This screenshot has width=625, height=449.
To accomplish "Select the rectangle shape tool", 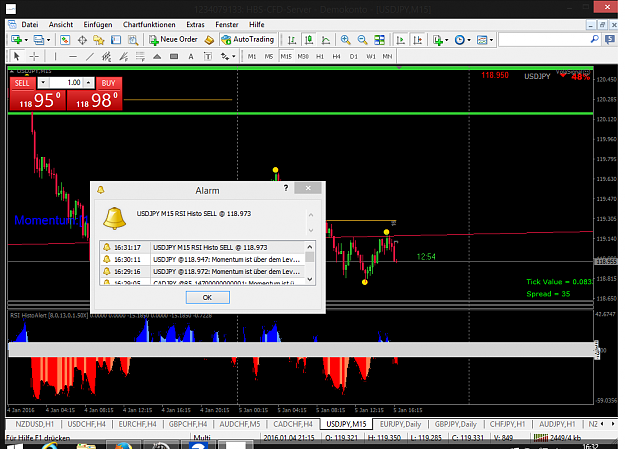I will [x=174, y=57].
